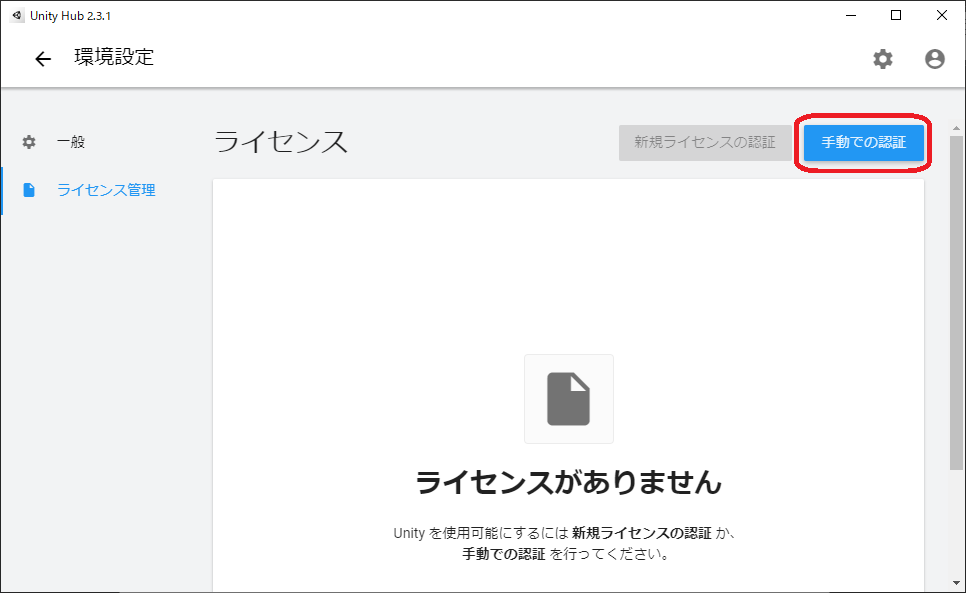Minimize the Unity Hub window
966x593 pixels.
pyautogui.click(x=851, y=15)
